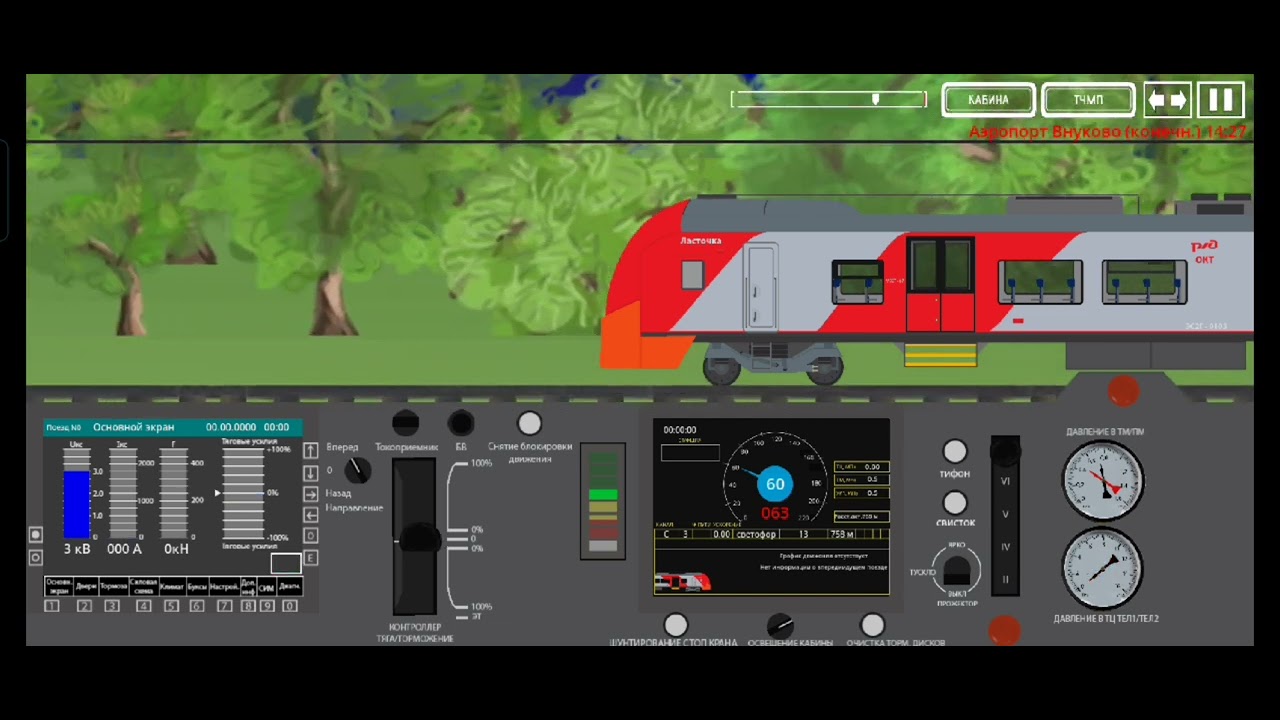Sound the ТИФОН horn button

955,452
